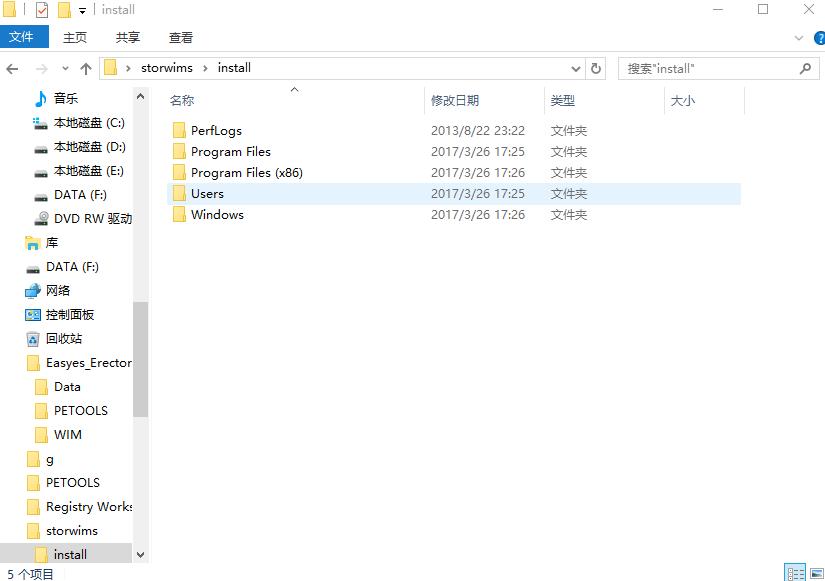
Task: Activate the Details view toggle in status bar
Action: tap(795, 572)
